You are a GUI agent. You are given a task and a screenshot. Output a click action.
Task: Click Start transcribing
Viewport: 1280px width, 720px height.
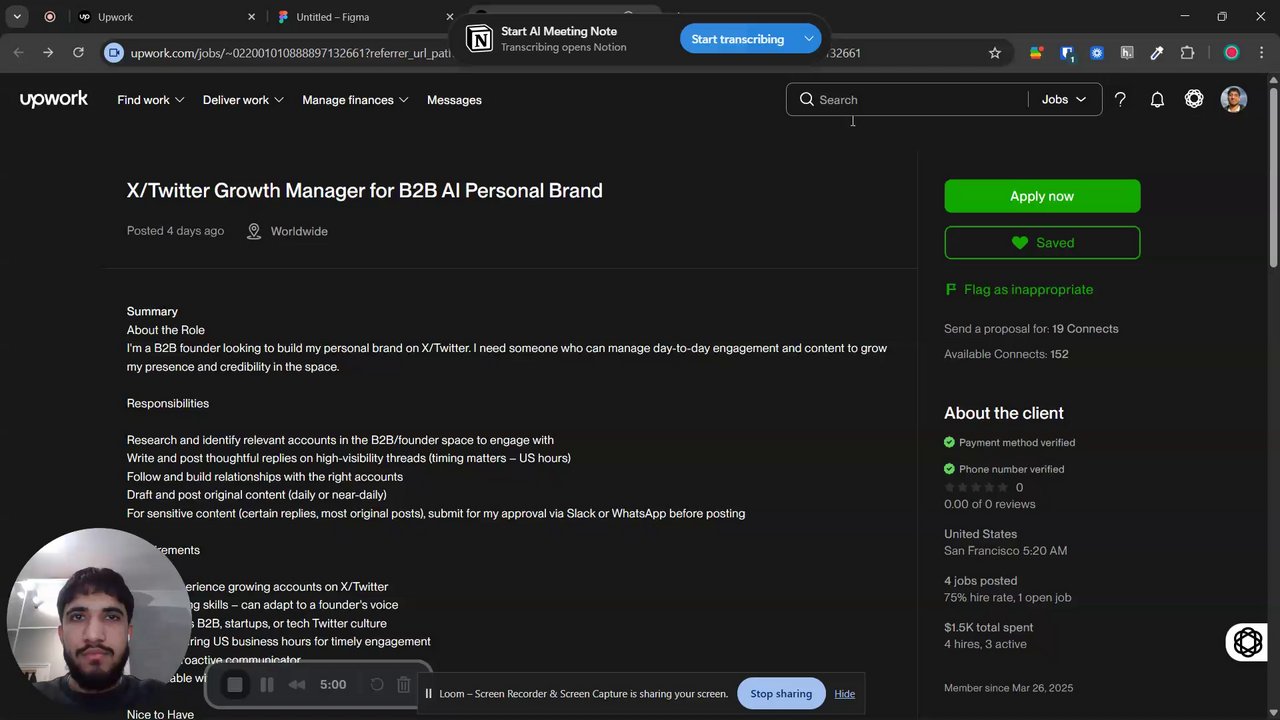[x=738, y=39]
